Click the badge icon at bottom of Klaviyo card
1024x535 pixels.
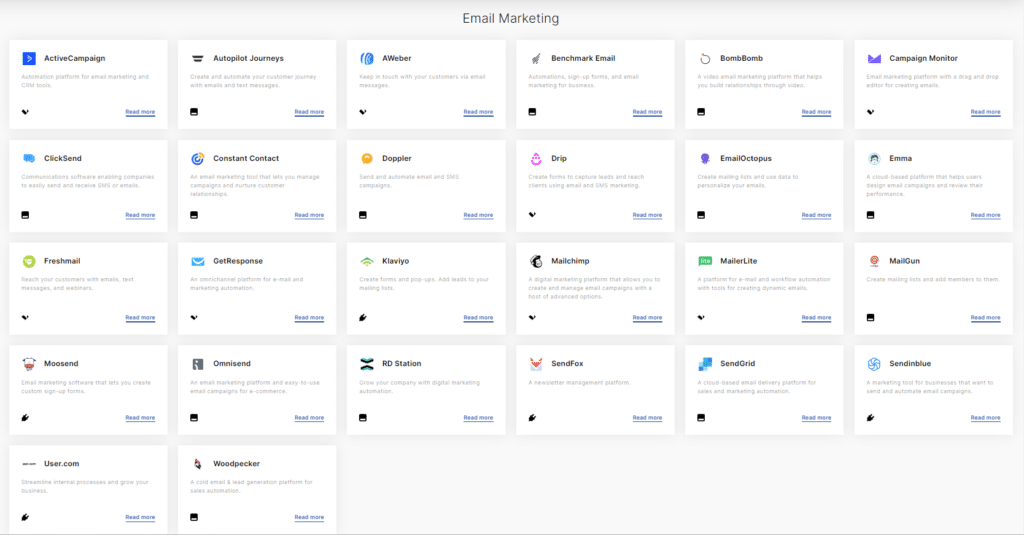(x=363, y=317)
